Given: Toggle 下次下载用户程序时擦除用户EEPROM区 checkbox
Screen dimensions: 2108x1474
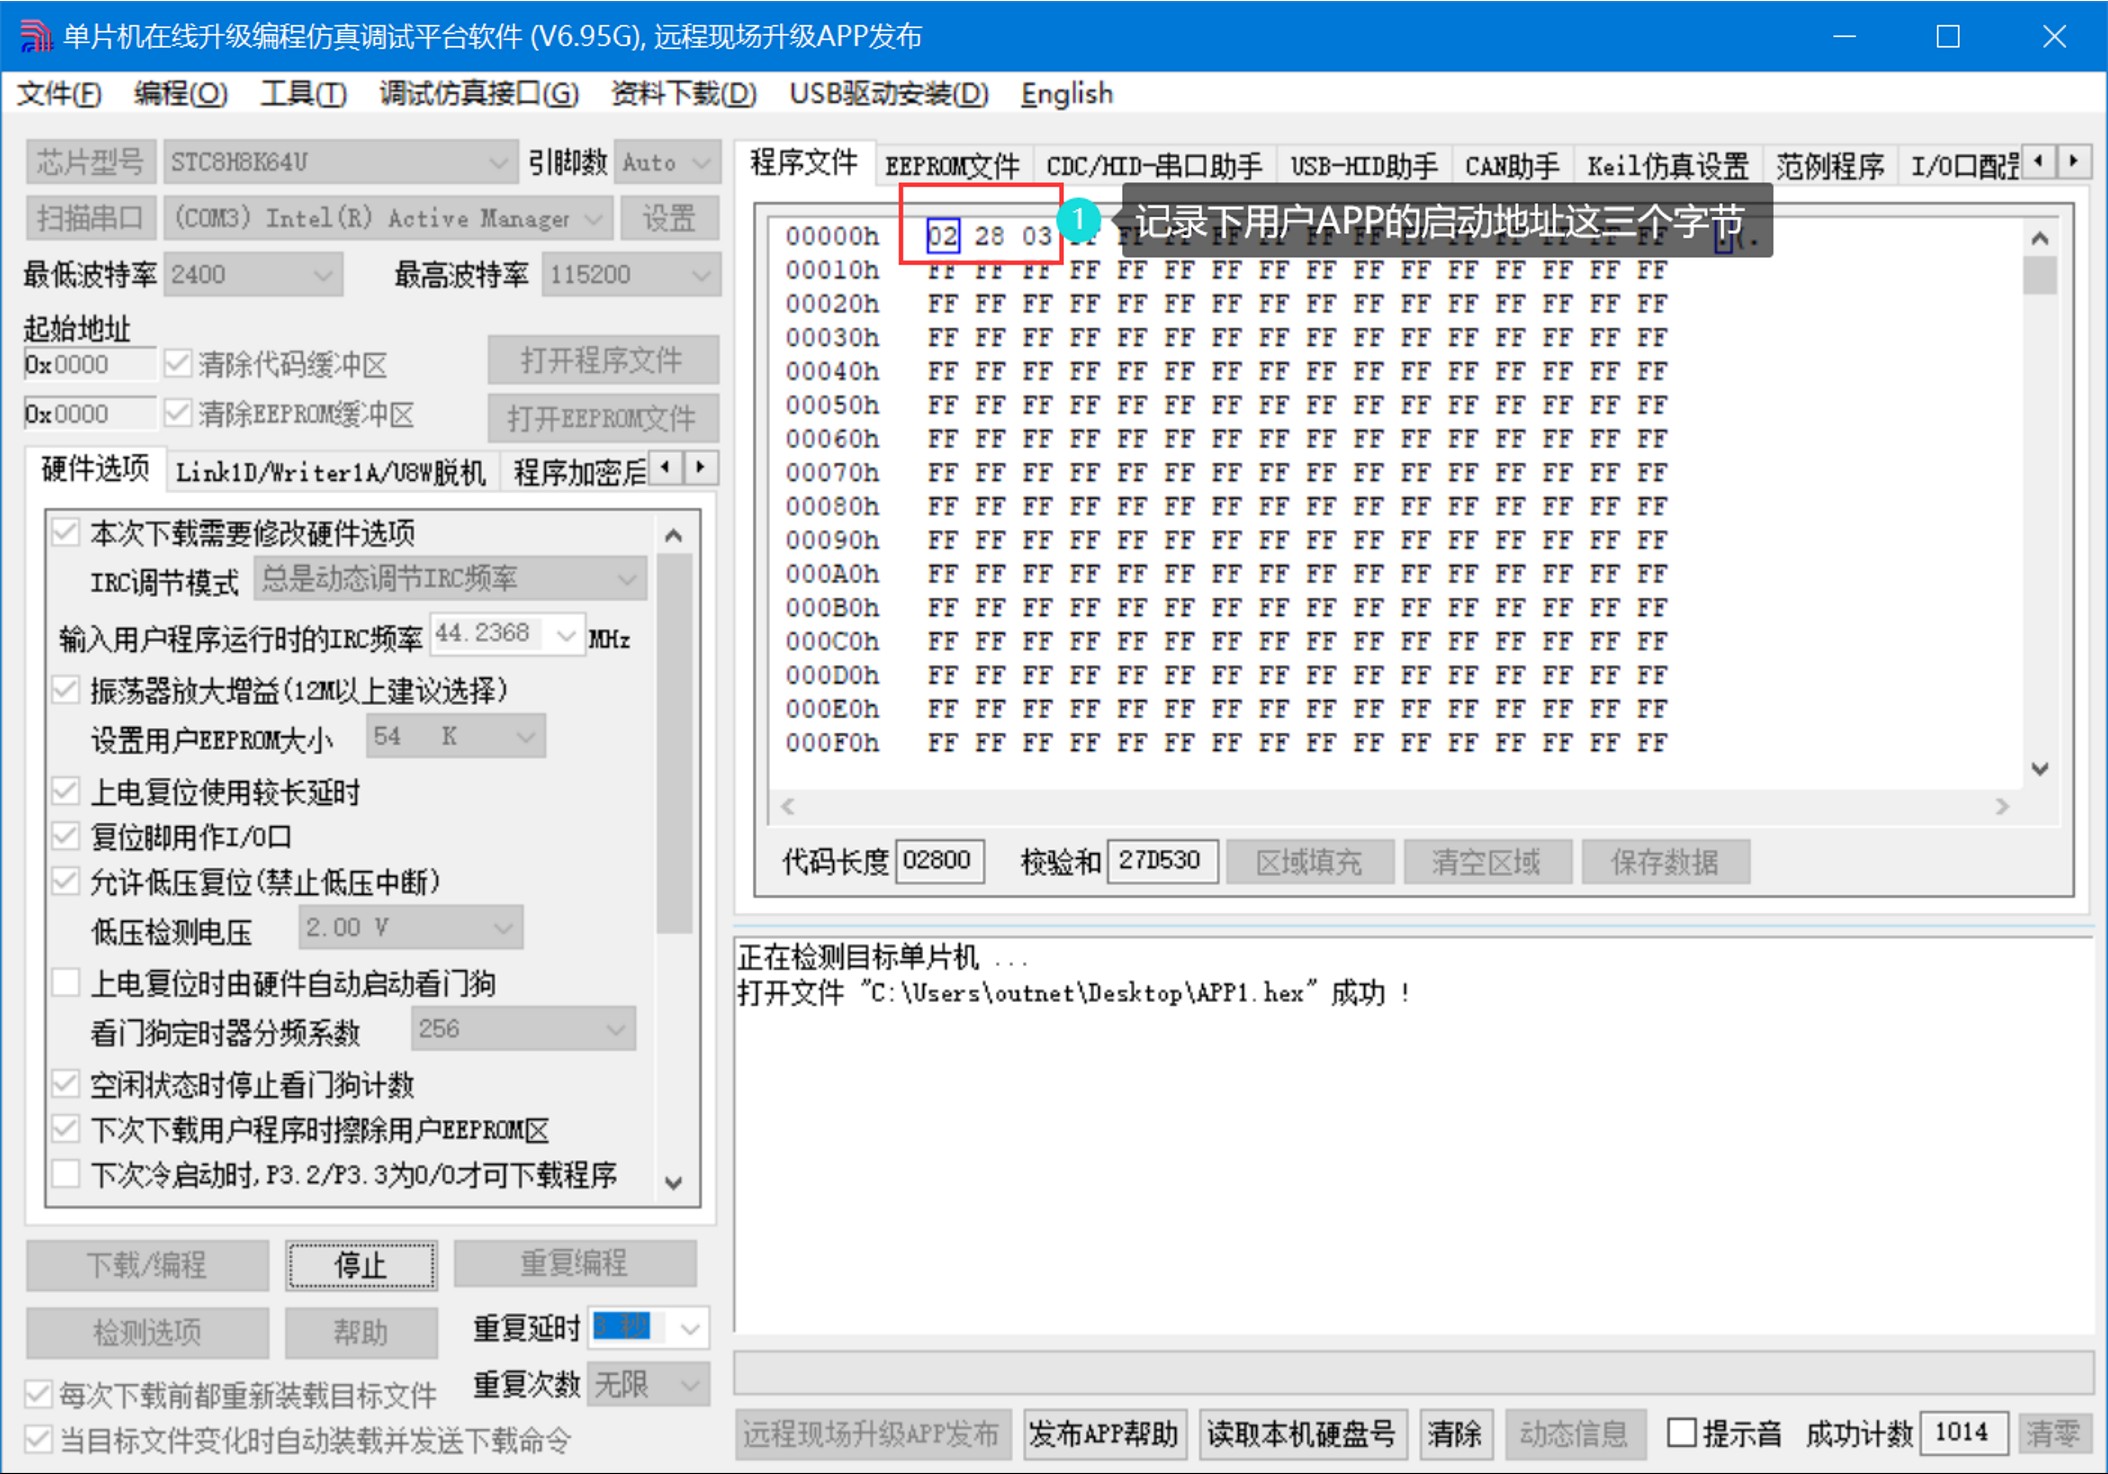Looking at the screenshot, I should pos(66,1129).
